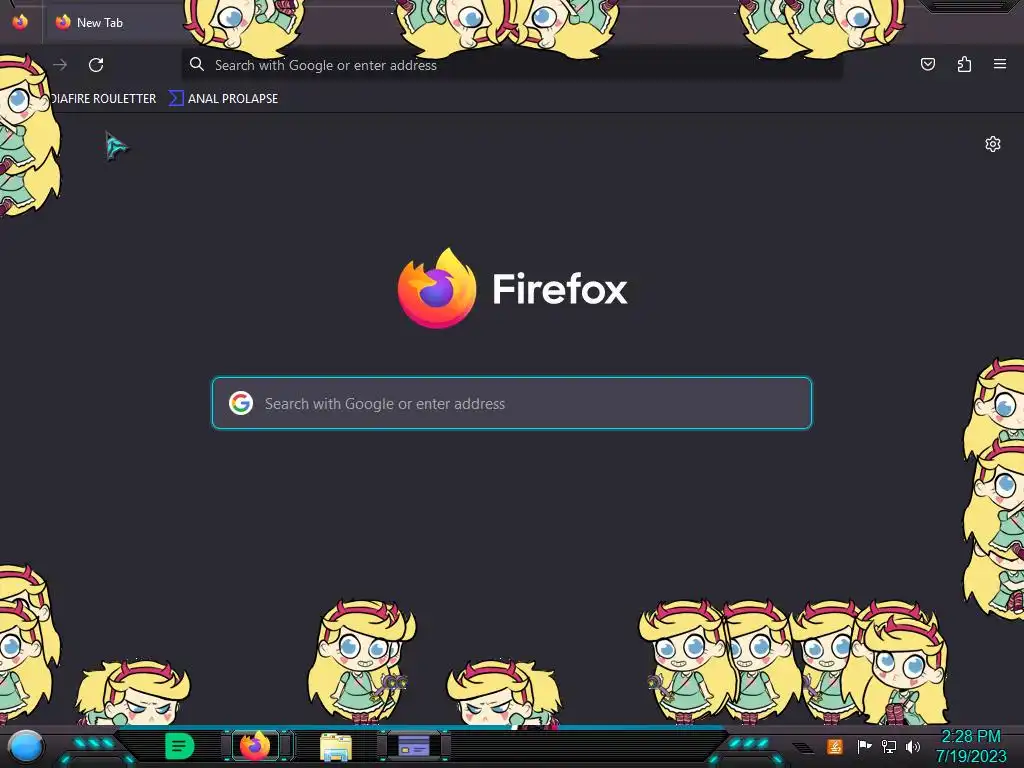Viewport: 1024px width, 768px height.
Task: Open the ANAL PROLAPSE bookmark
Action: (x=224, y=99)
